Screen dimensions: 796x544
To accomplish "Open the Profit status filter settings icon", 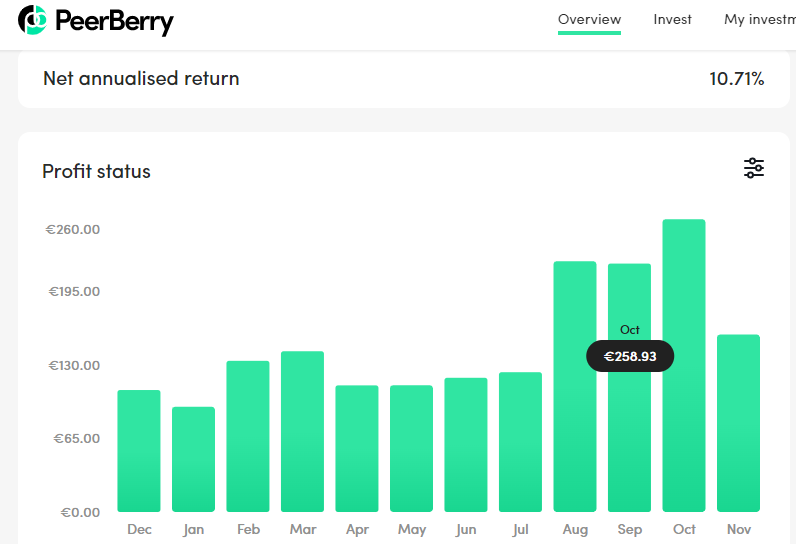I will 754,168.
